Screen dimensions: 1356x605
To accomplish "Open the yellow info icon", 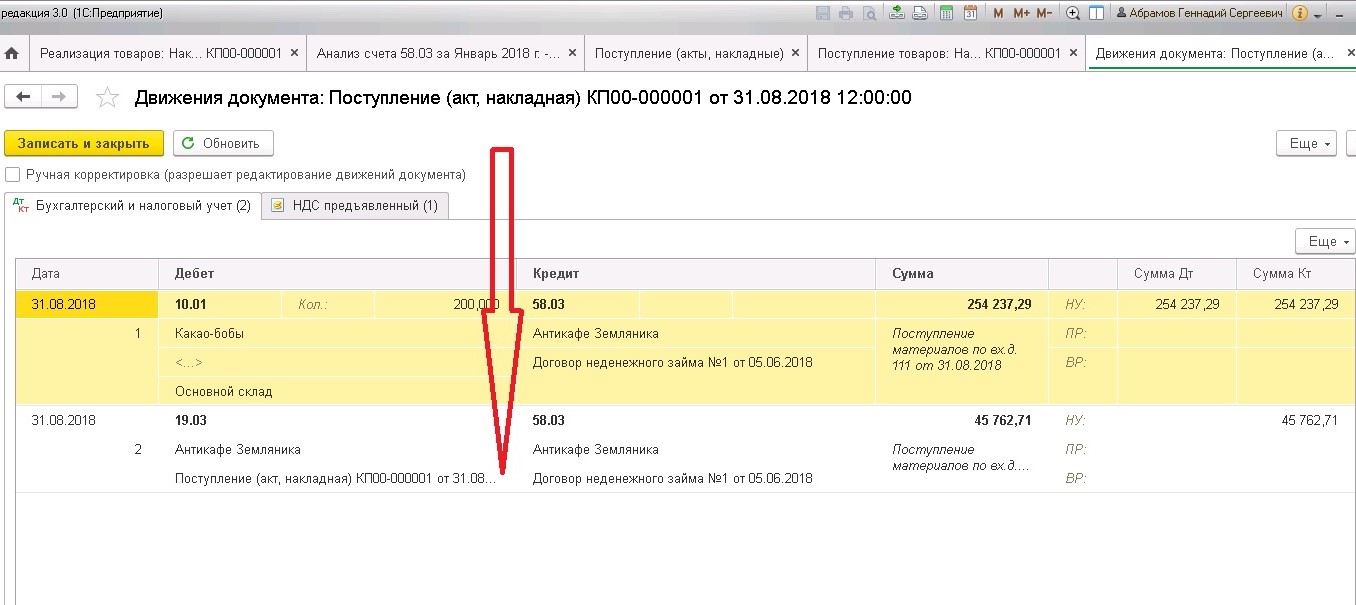I will coord(1300,14).
